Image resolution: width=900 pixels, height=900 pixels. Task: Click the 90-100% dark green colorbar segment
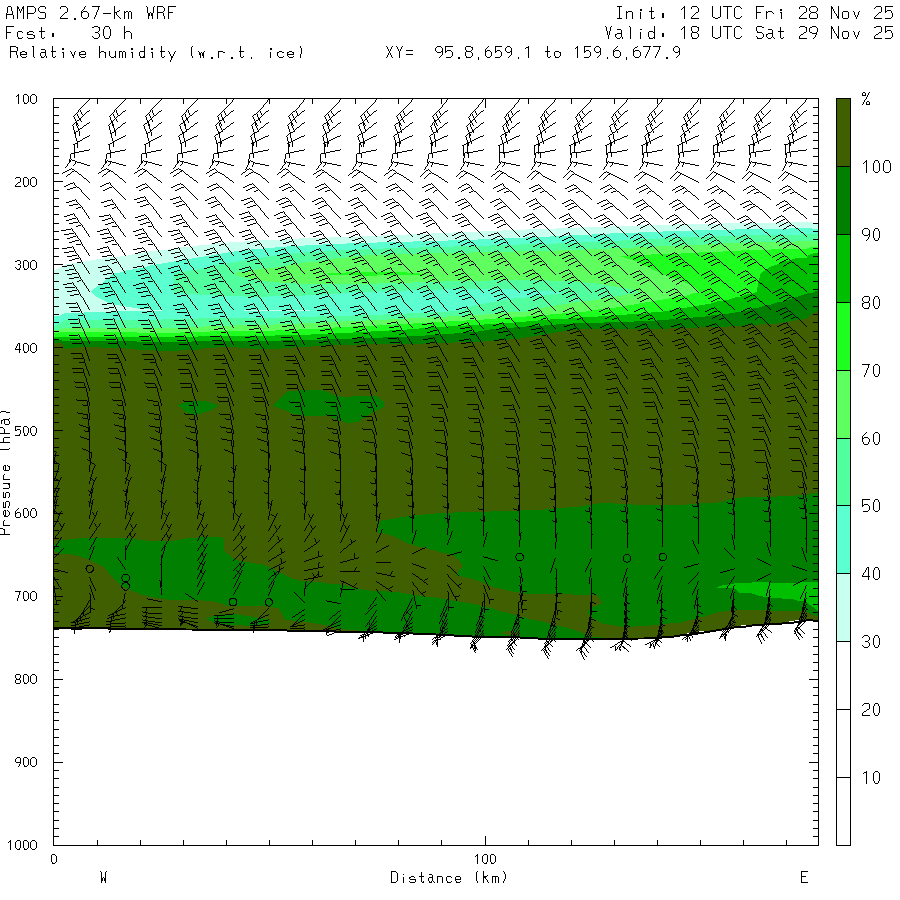point(843,201)
